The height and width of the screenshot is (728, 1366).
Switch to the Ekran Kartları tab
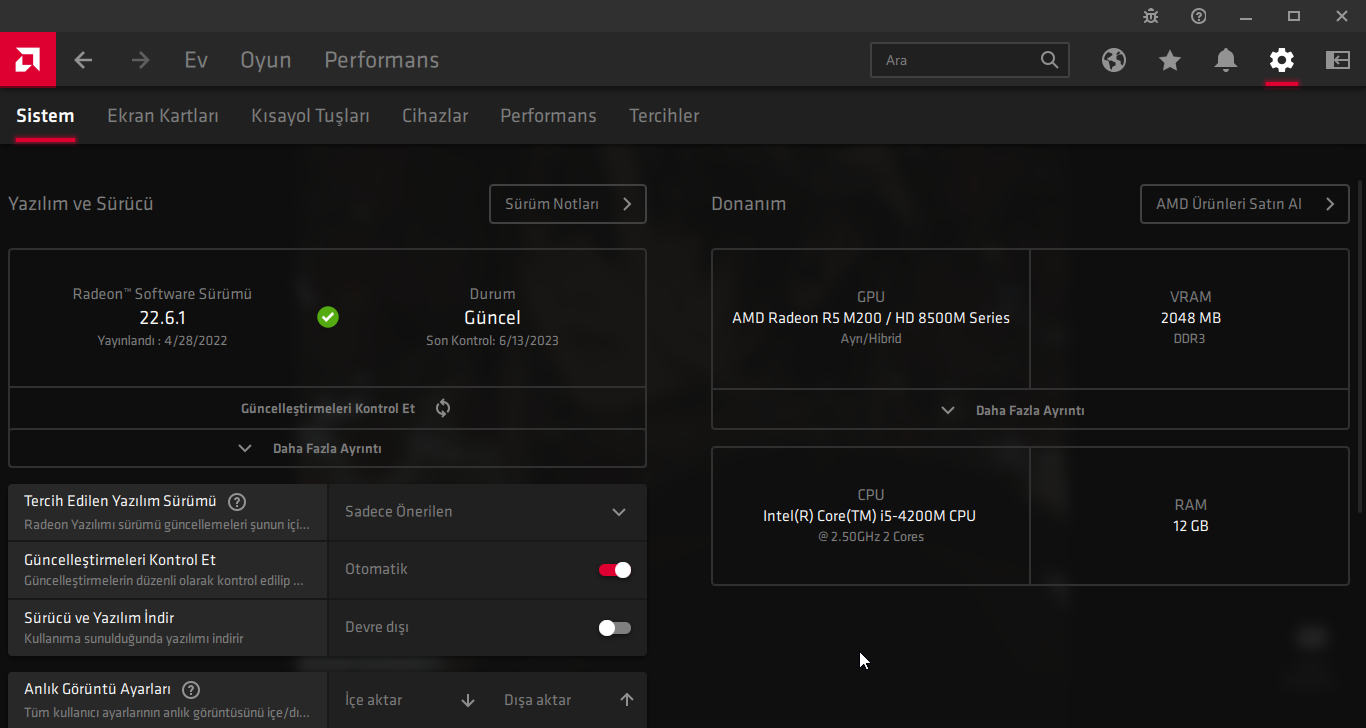163,116
